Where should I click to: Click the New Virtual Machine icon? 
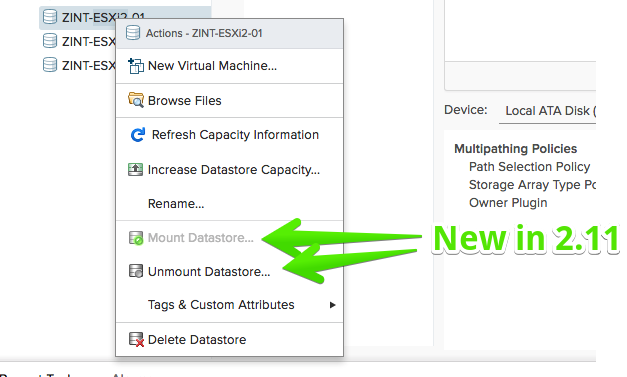[x=136, y=66]
